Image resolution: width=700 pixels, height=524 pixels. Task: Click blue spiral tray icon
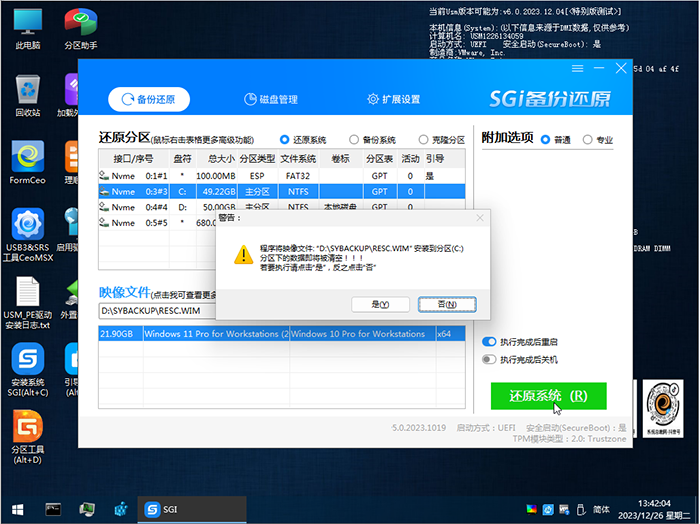tap(548, 509)
